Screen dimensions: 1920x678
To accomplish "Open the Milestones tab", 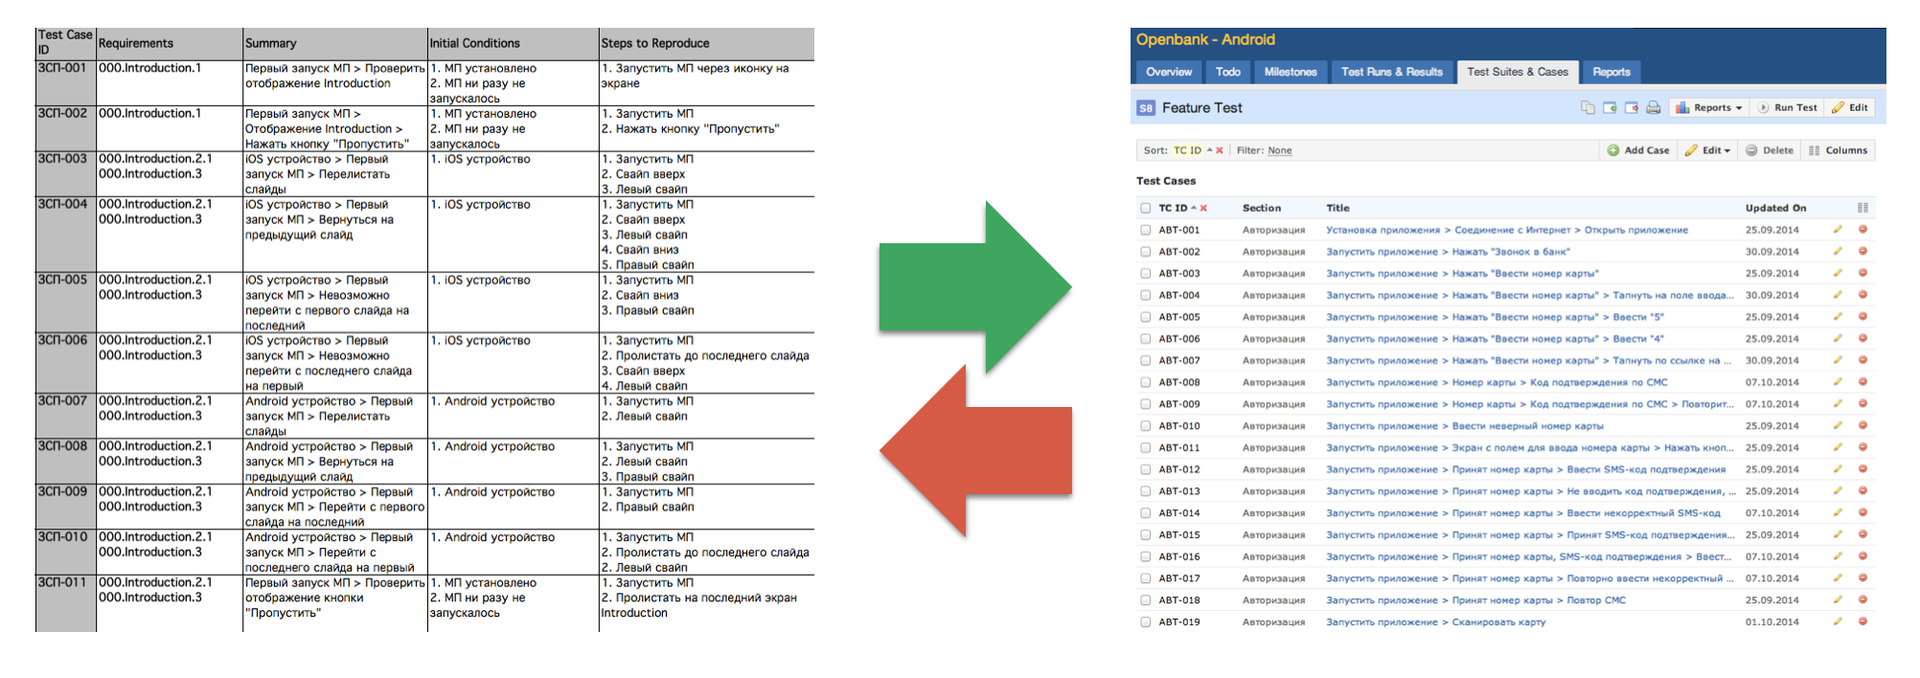I will coord(1290,72).
